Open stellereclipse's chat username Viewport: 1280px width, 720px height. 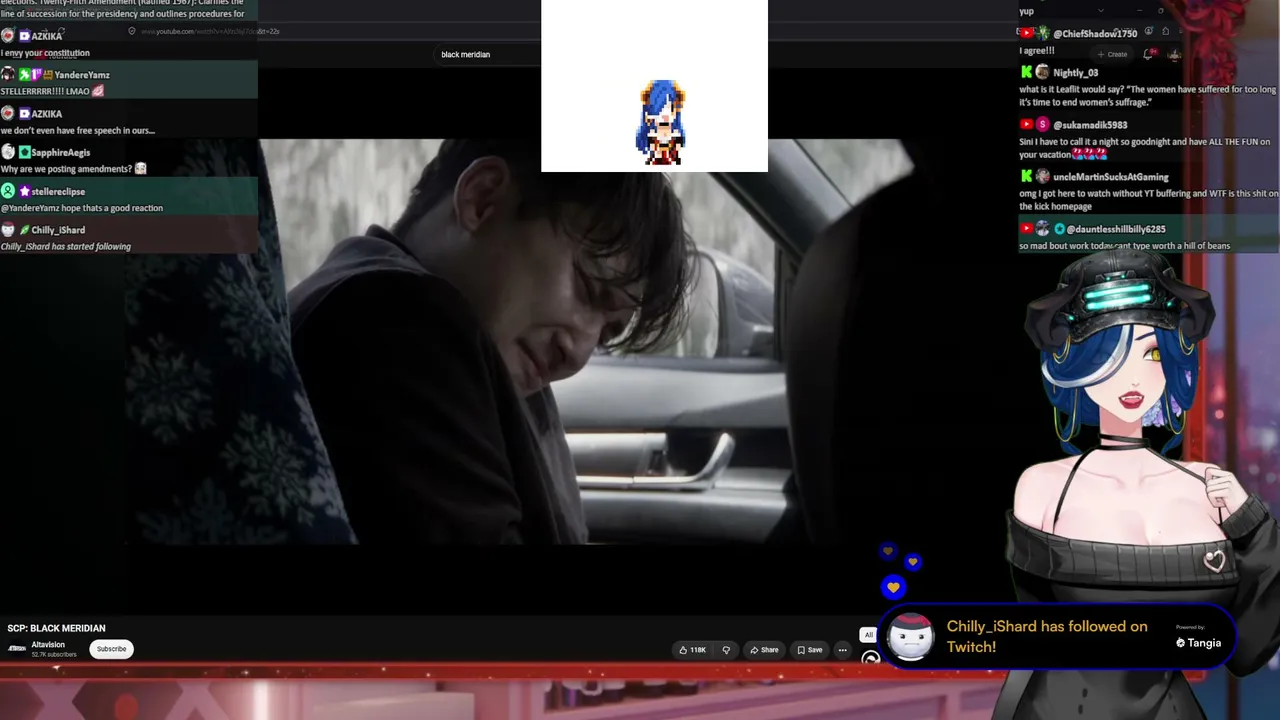[x=59, y=192]
